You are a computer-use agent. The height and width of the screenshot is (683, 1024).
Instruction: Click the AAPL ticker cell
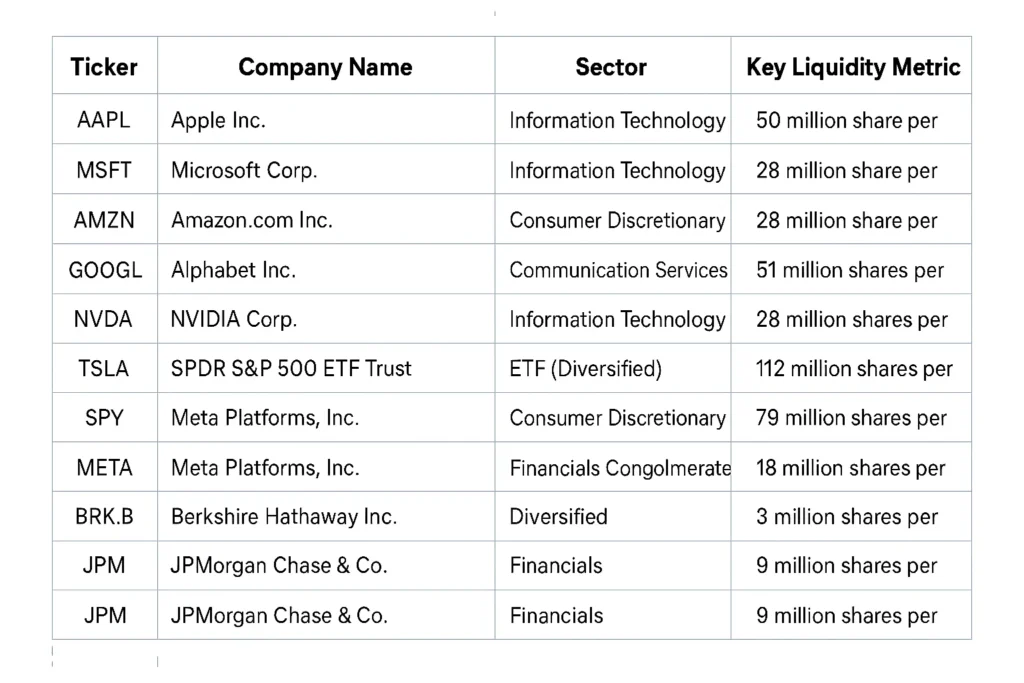pyautogui.click(x=104, y=121)
